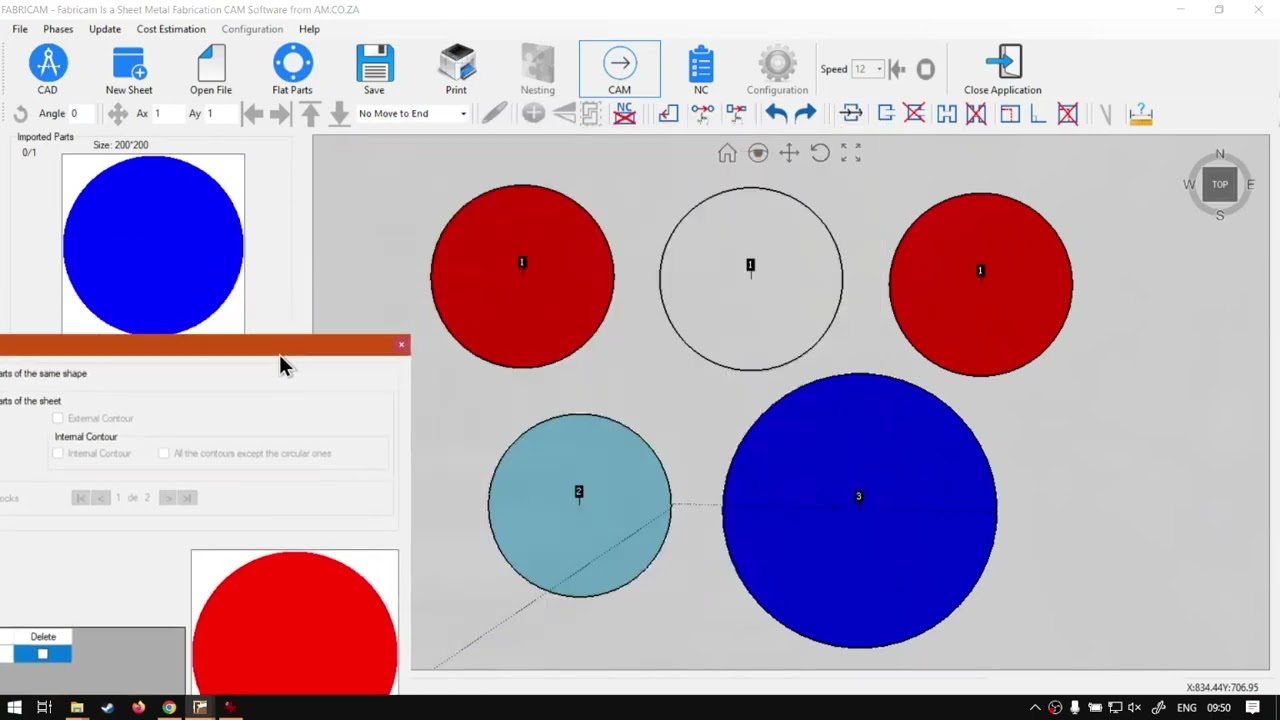
Task: Open the CAD module
Action: pyautogui.click(x=47, y=70)
